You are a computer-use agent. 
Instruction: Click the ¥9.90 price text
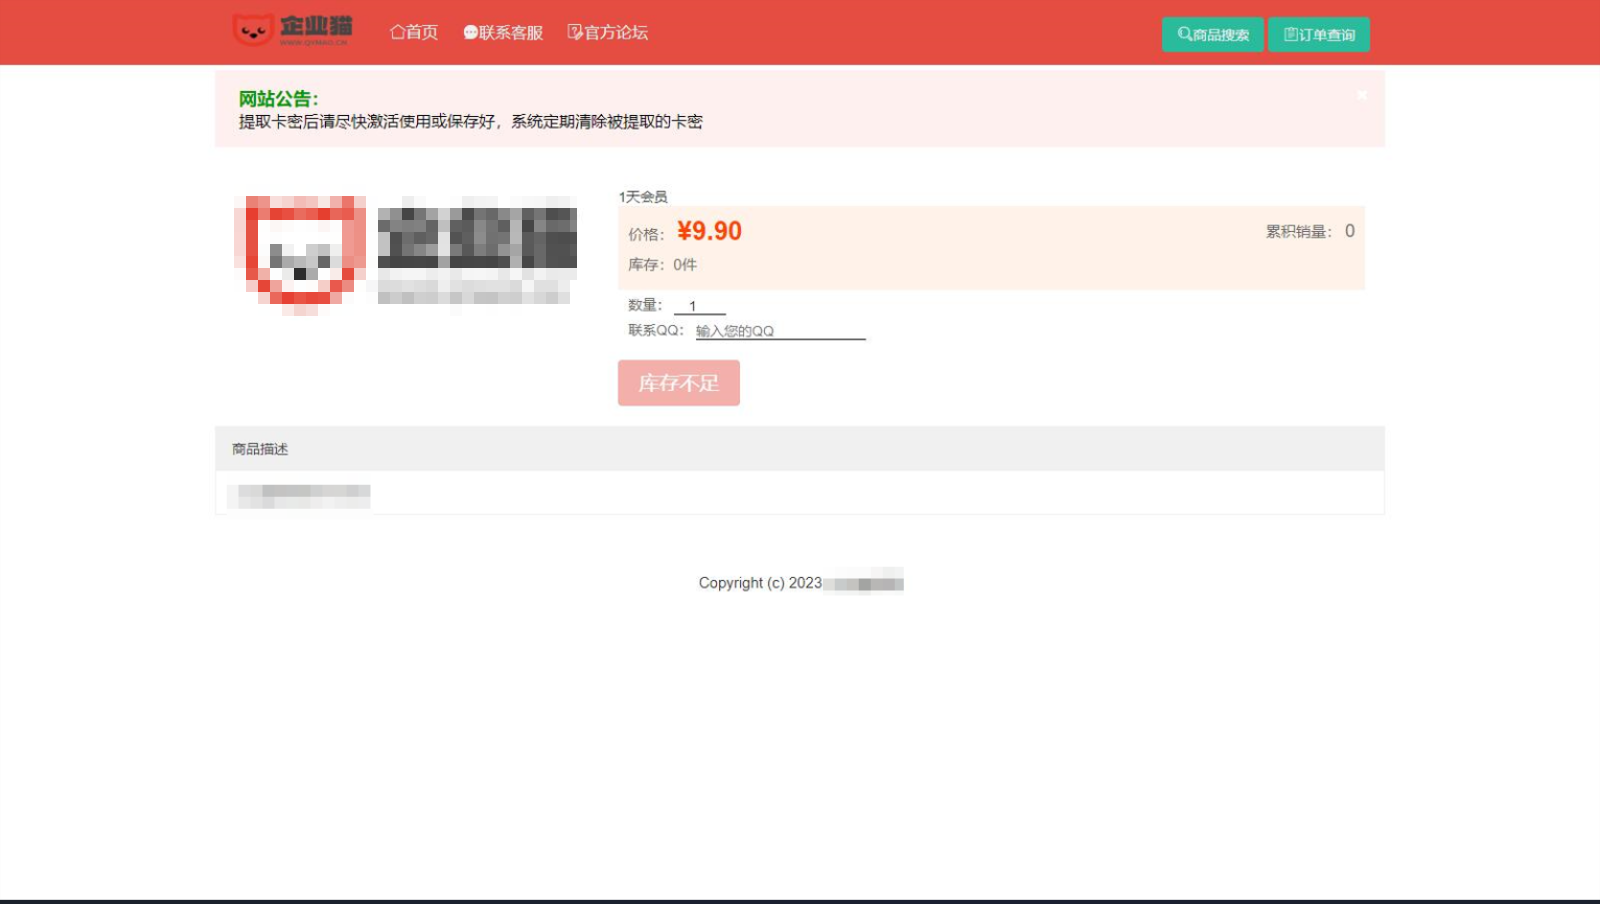[709, 231]
